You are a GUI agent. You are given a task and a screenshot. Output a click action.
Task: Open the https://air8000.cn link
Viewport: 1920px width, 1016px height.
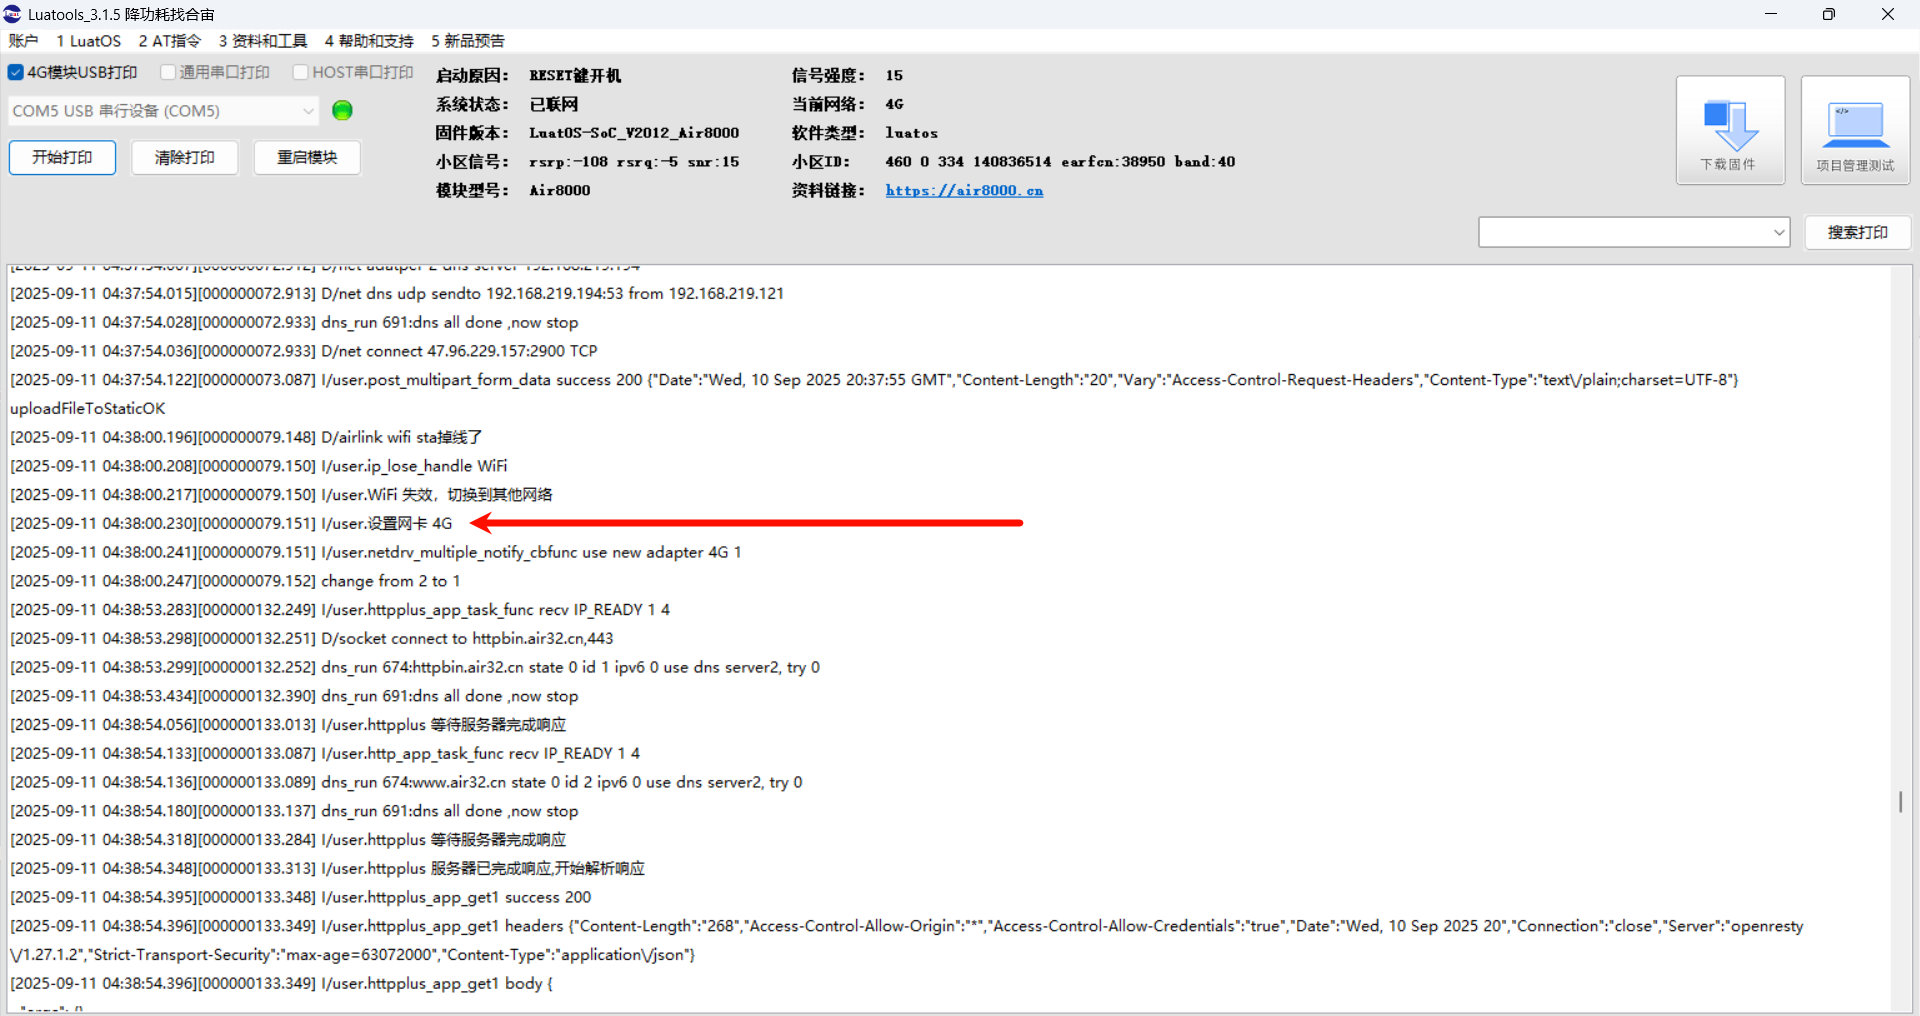[964, 190]
